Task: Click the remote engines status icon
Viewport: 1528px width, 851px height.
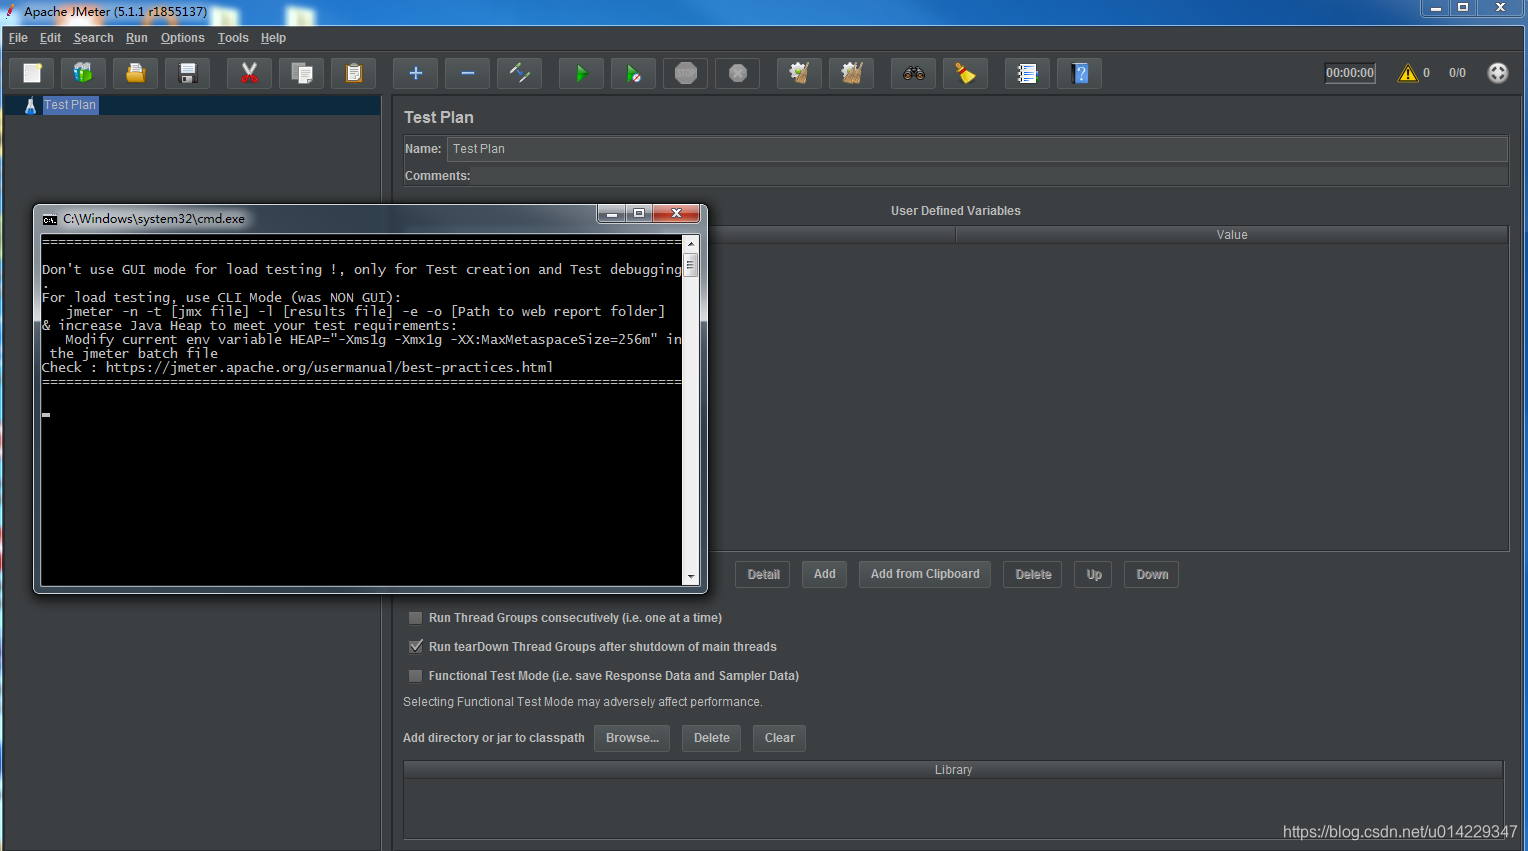Action: [1498, 73]
